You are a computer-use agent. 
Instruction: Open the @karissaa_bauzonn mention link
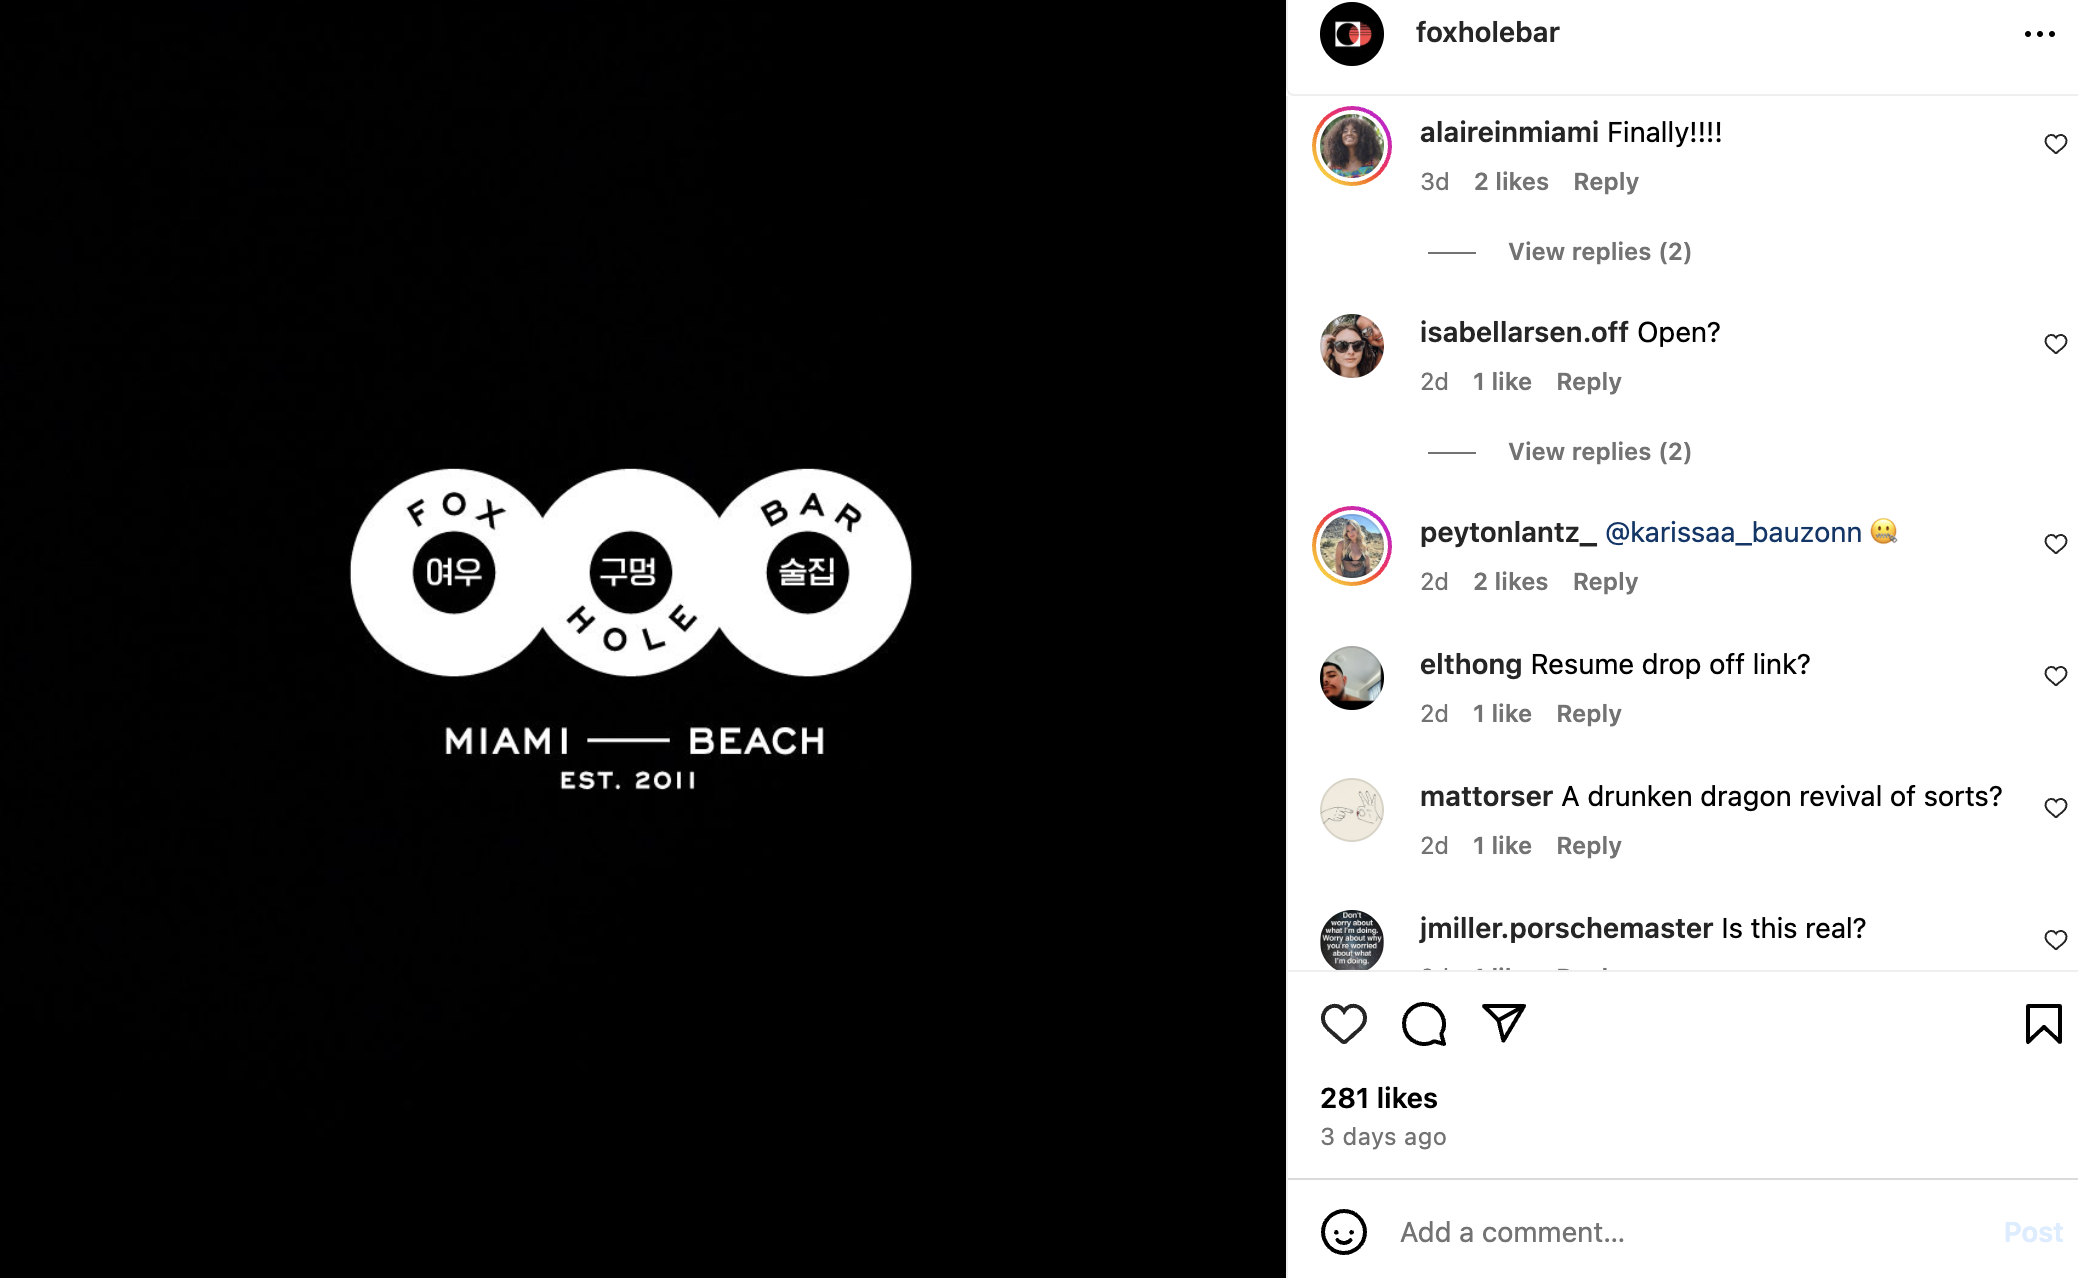[1733, 532]
